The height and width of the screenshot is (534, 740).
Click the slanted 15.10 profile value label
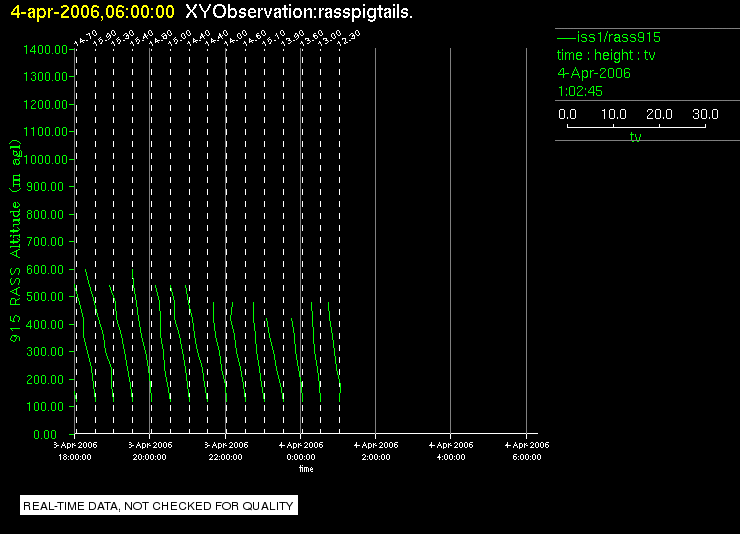pos(274,38)
